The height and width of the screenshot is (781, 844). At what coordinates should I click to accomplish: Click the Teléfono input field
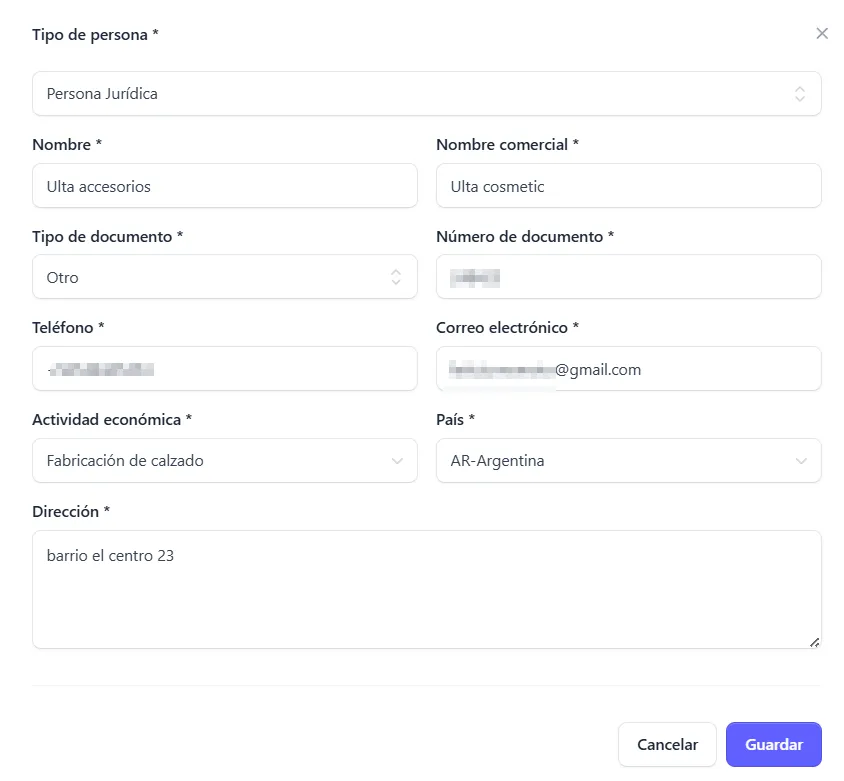click(x=224, y=369)
